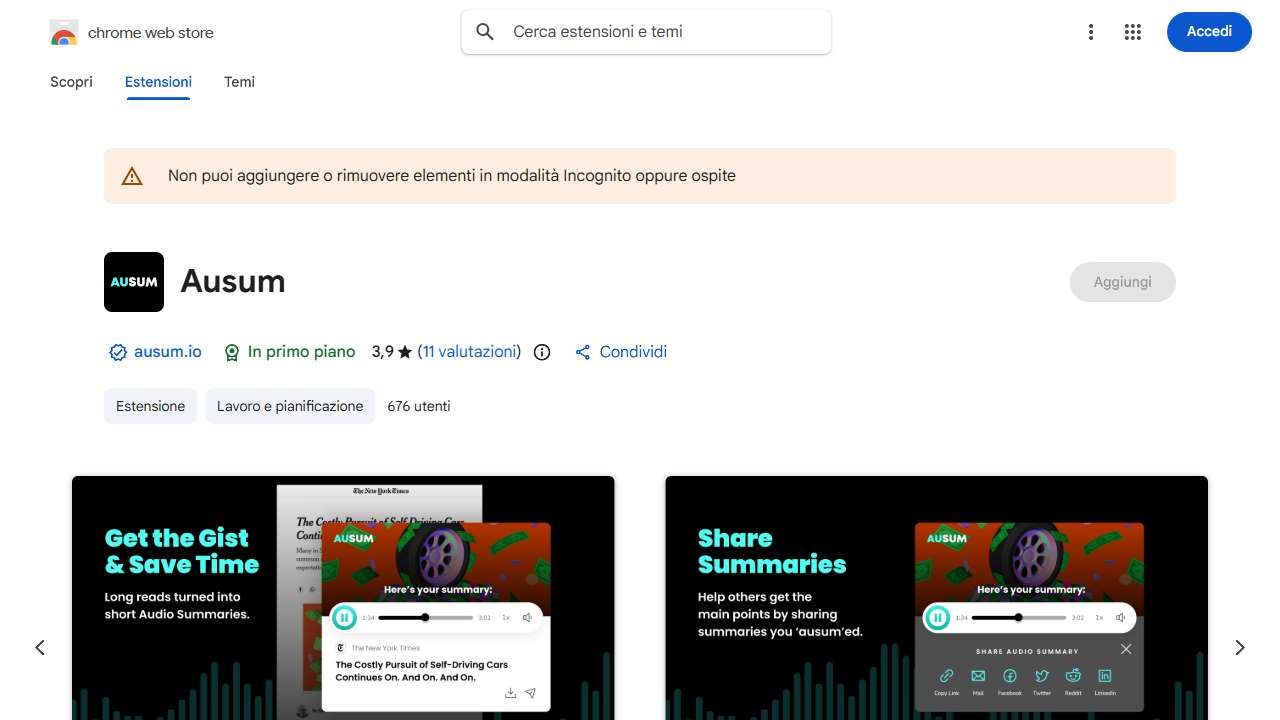Open the Google apps grid

(1133, 32)
